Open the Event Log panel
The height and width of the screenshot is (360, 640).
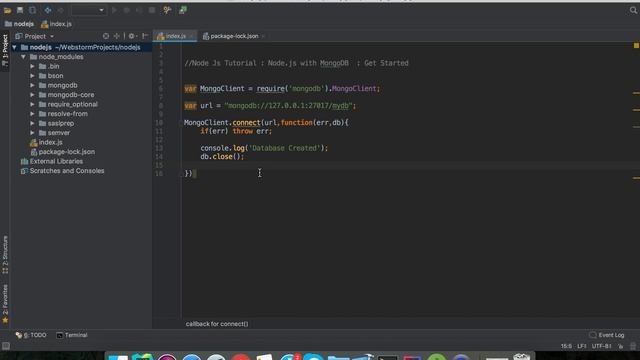(607, 335)
